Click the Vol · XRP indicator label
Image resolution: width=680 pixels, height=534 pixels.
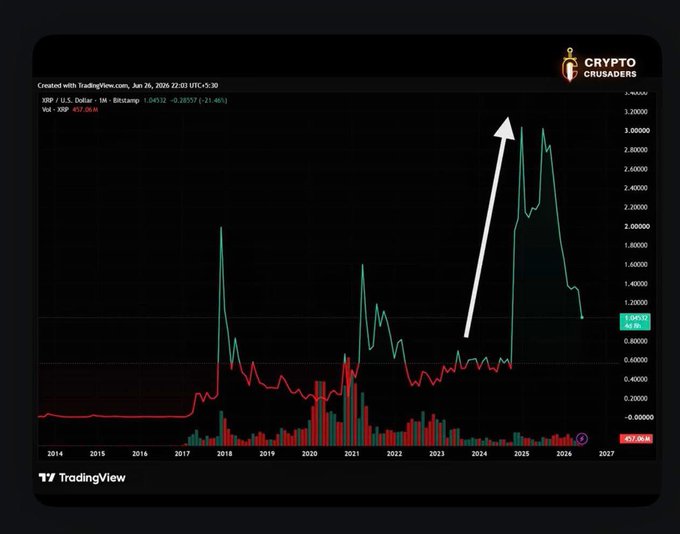pos(55,110)
